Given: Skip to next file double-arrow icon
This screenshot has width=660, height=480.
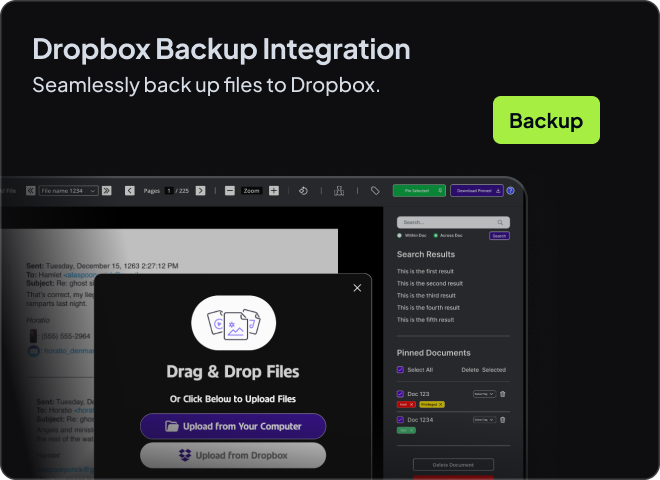Looking at the screenshot, I should pyautogui.click(x=106, y=190).
